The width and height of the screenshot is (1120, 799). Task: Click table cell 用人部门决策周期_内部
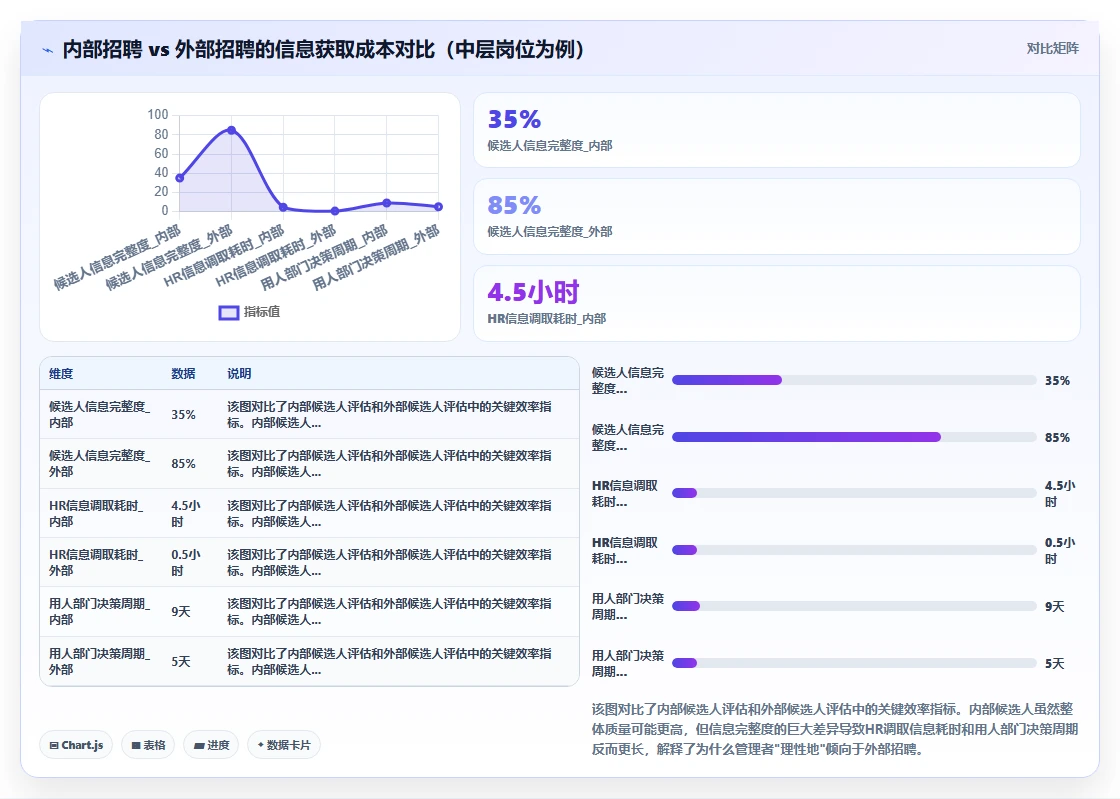point(99,611)
